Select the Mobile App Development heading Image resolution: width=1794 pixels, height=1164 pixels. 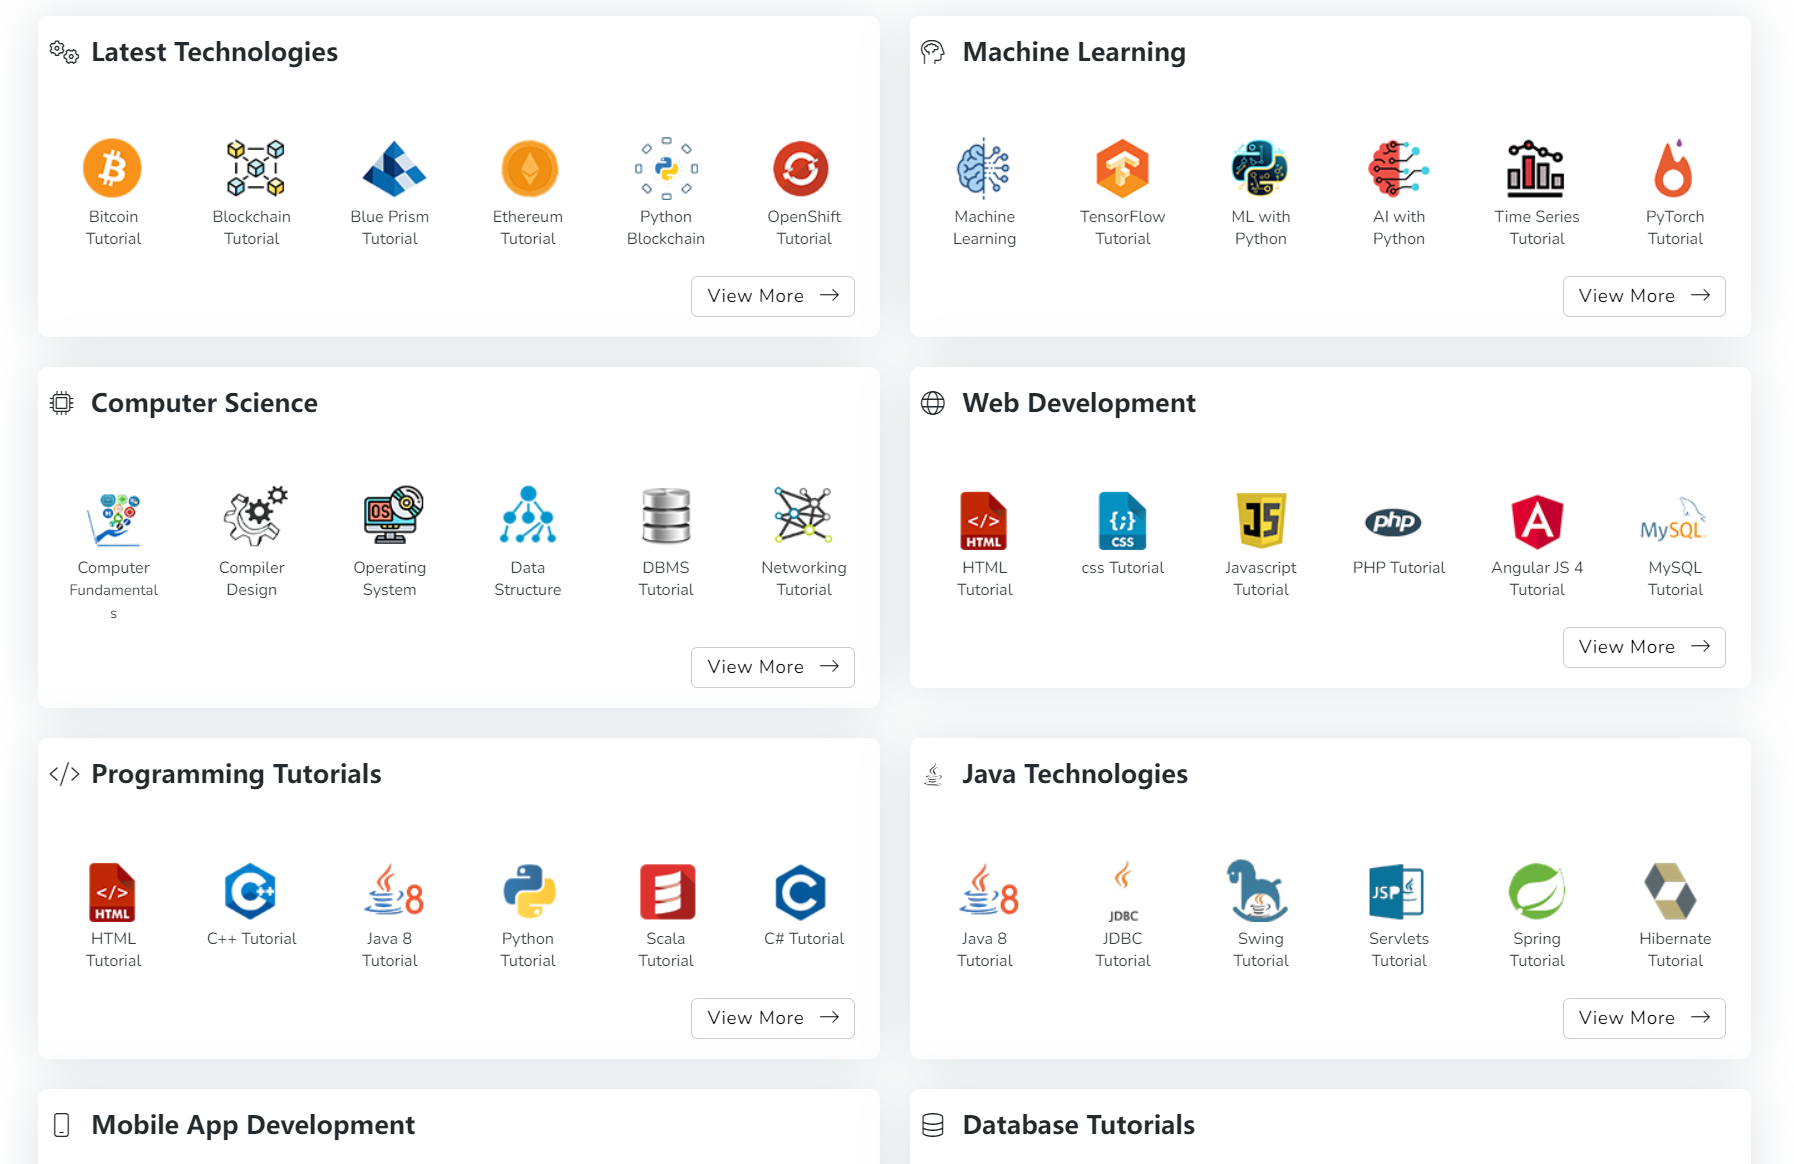point(252,1125)
